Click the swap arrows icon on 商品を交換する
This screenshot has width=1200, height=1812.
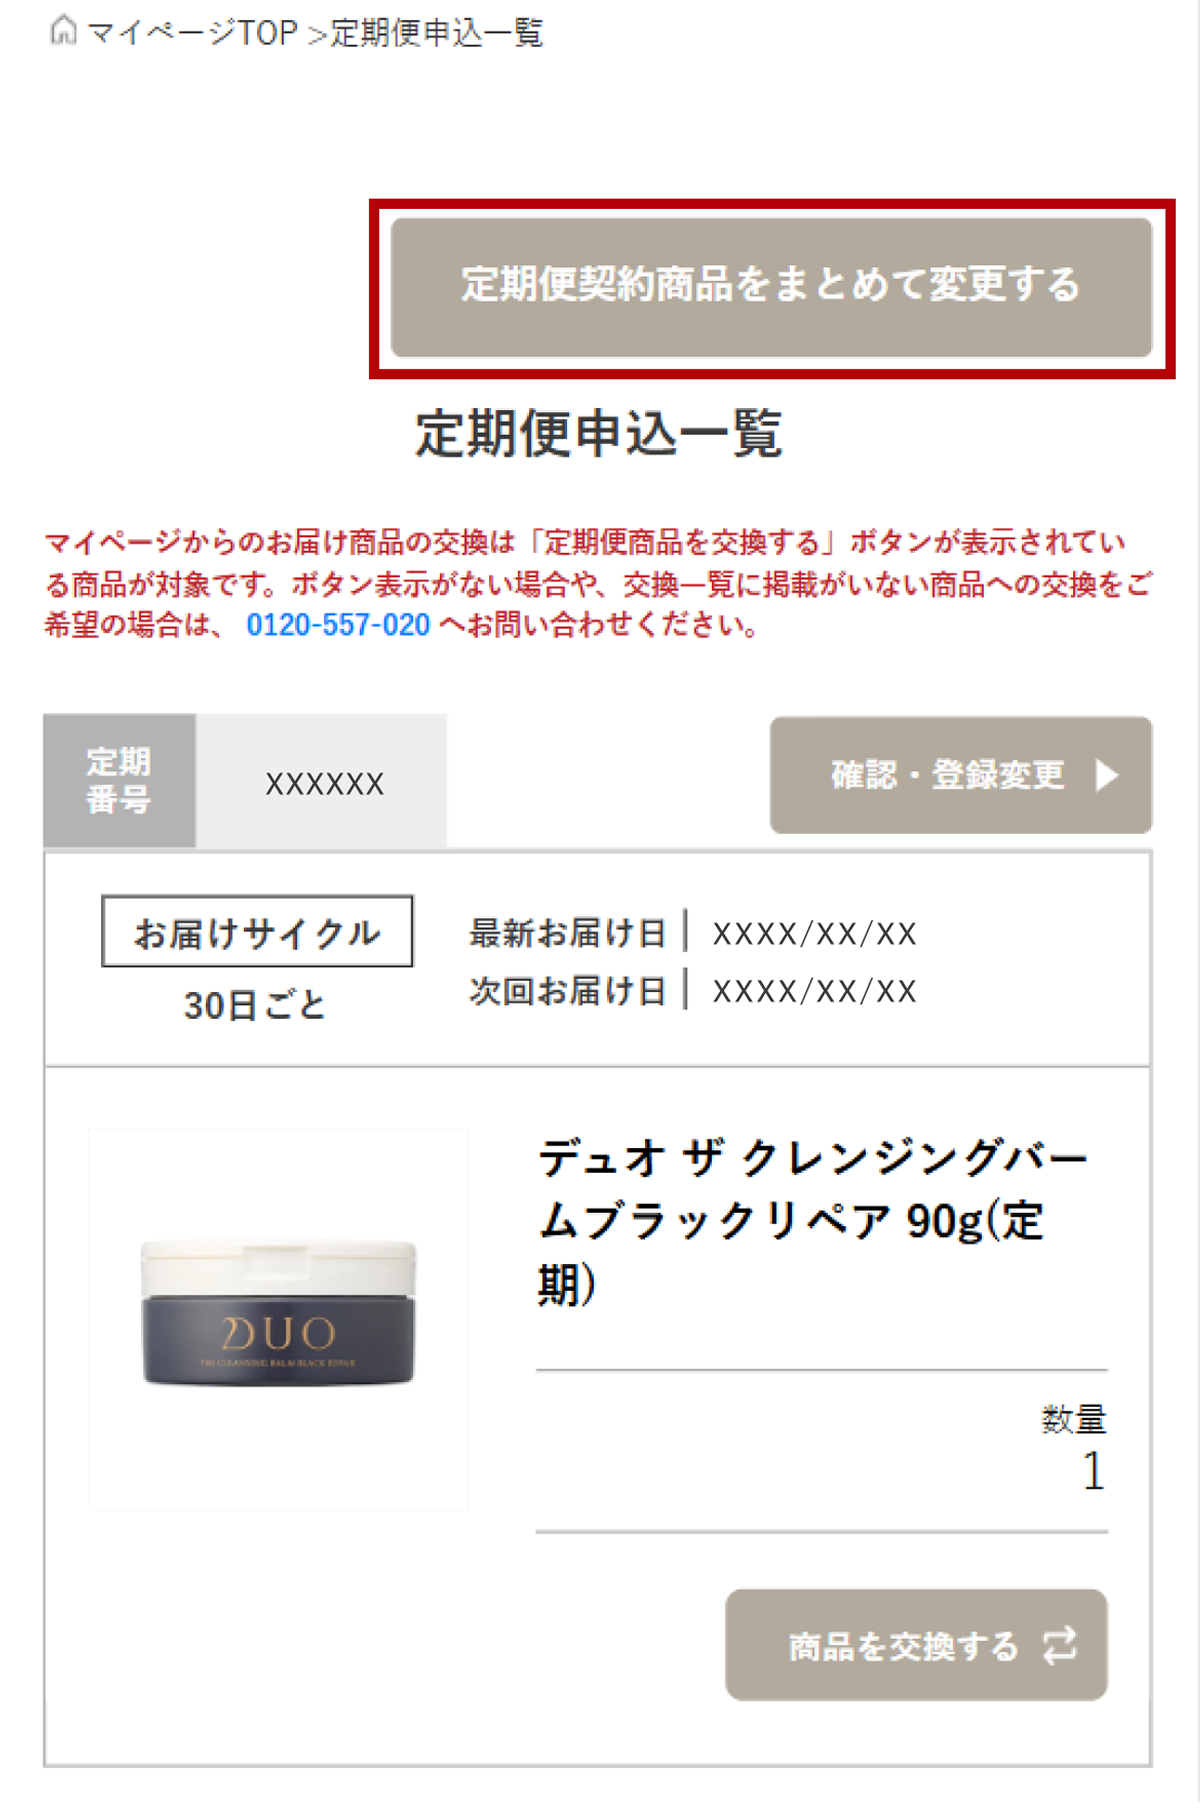(x=1060, y=1645)
